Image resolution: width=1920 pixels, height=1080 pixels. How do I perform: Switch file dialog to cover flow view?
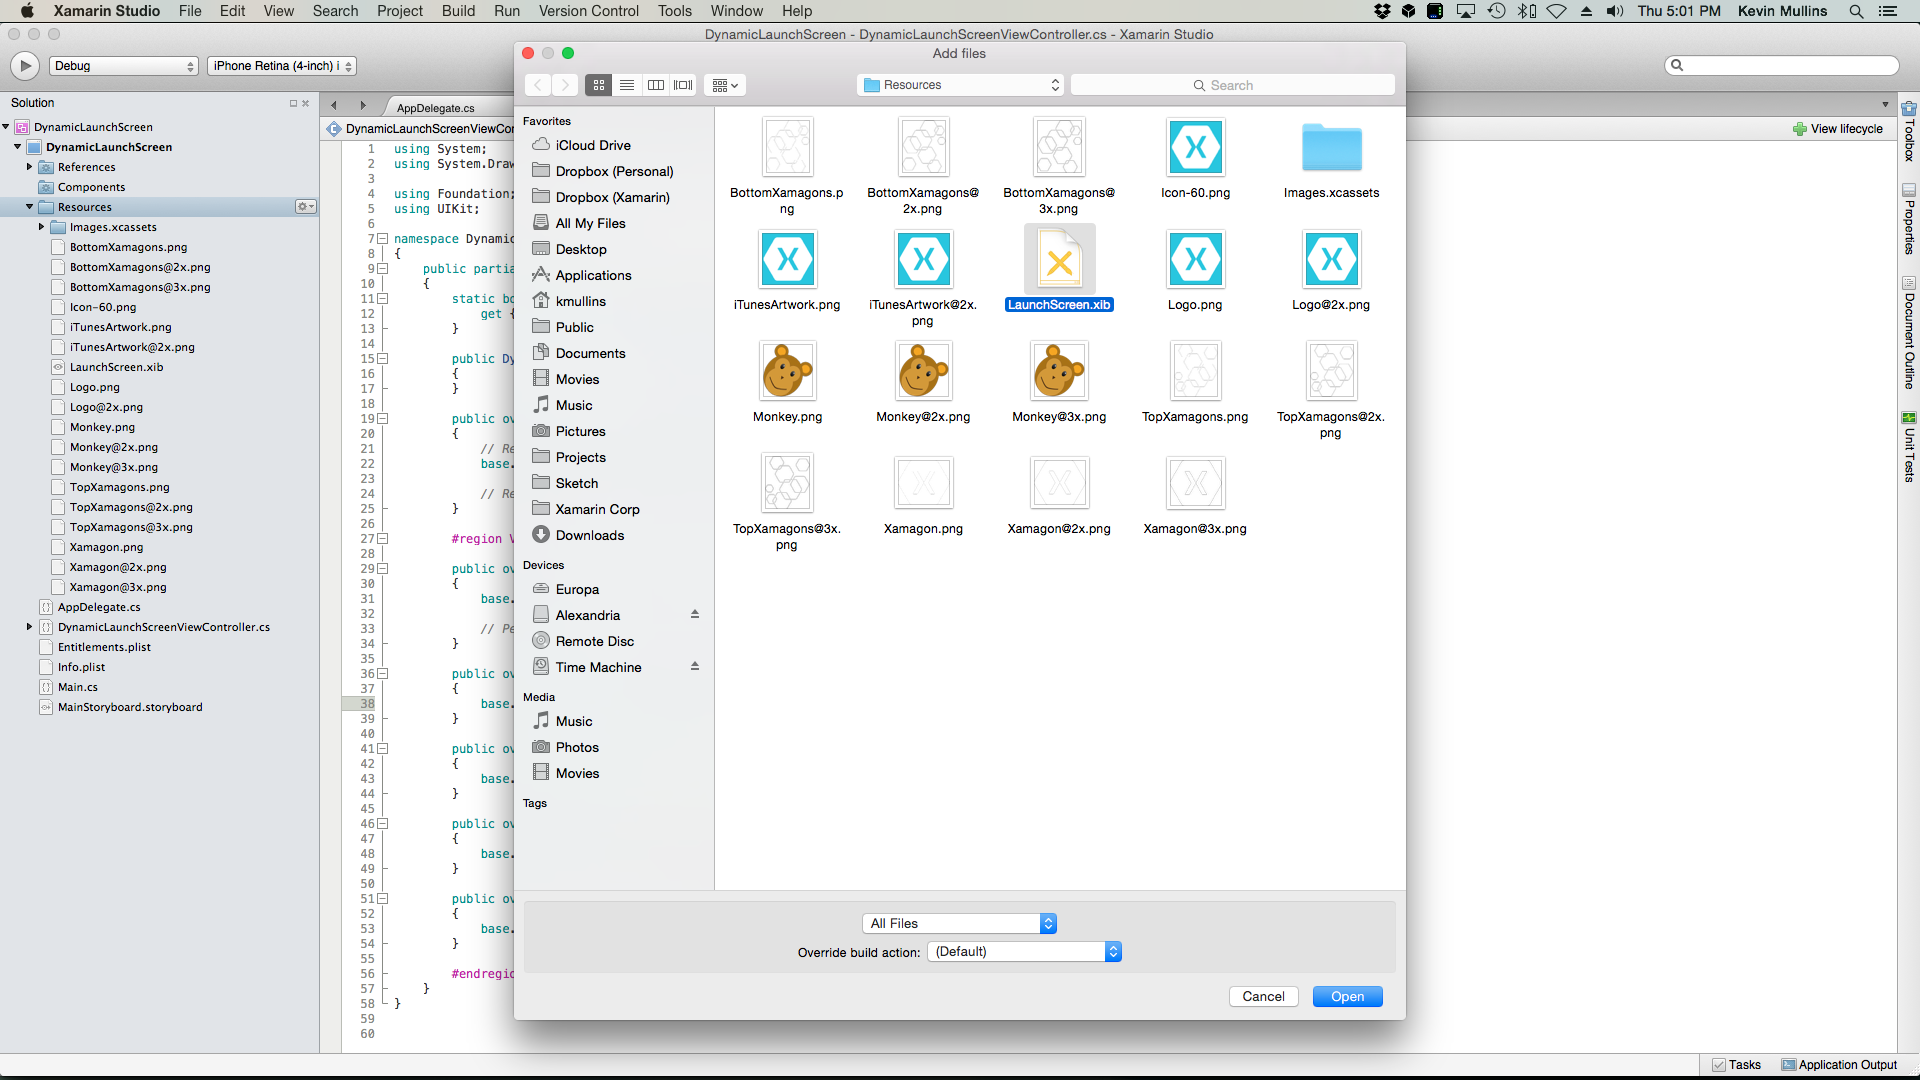pyautogui.click(x=683, y=85)
